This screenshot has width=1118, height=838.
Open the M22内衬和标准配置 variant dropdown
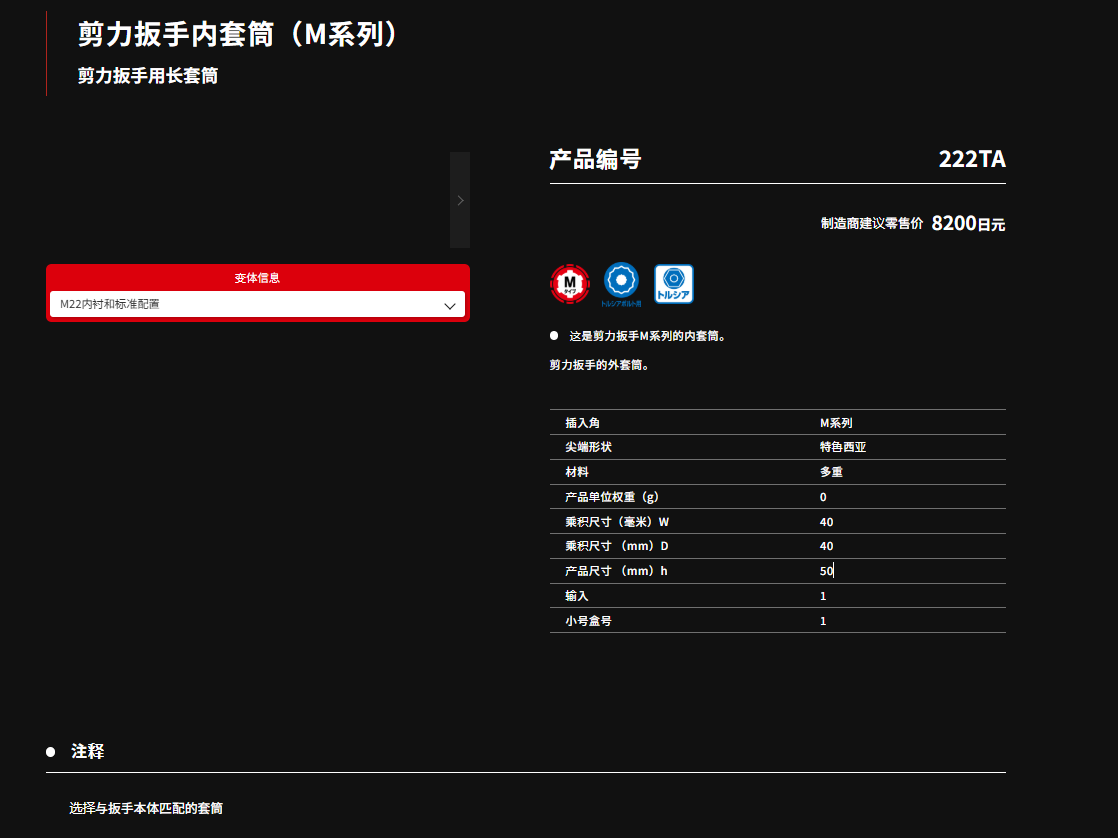257,304
